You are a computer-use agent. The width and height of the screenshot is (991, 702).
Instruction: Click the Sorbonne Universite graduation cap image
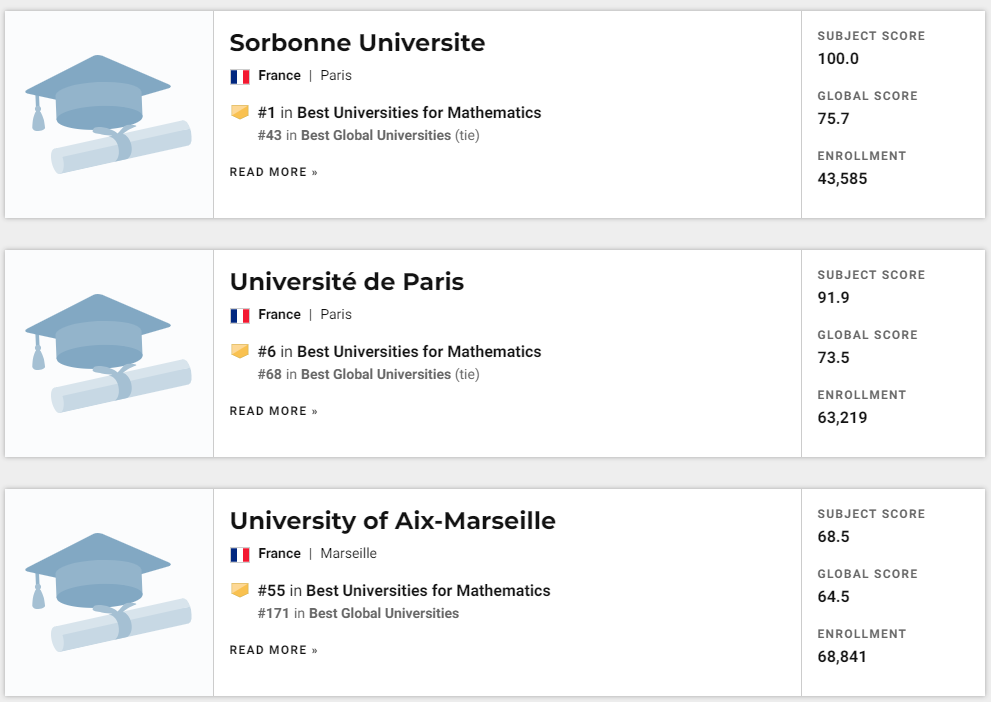click(x=108, y=114)
